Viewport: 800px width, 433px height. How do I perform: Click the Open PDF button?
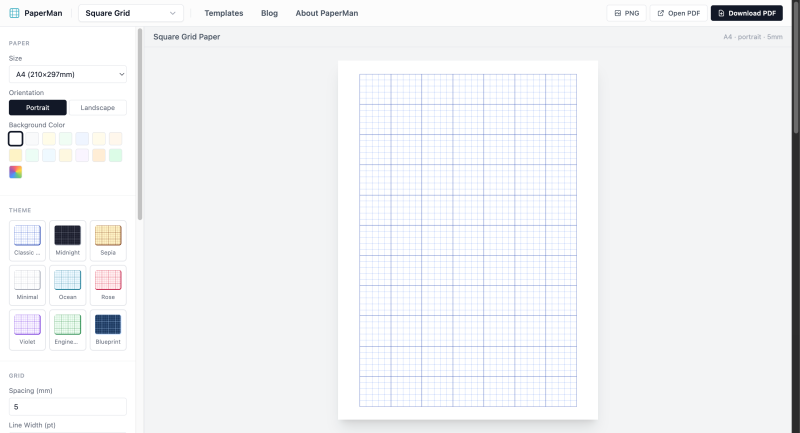click(679, 13)
